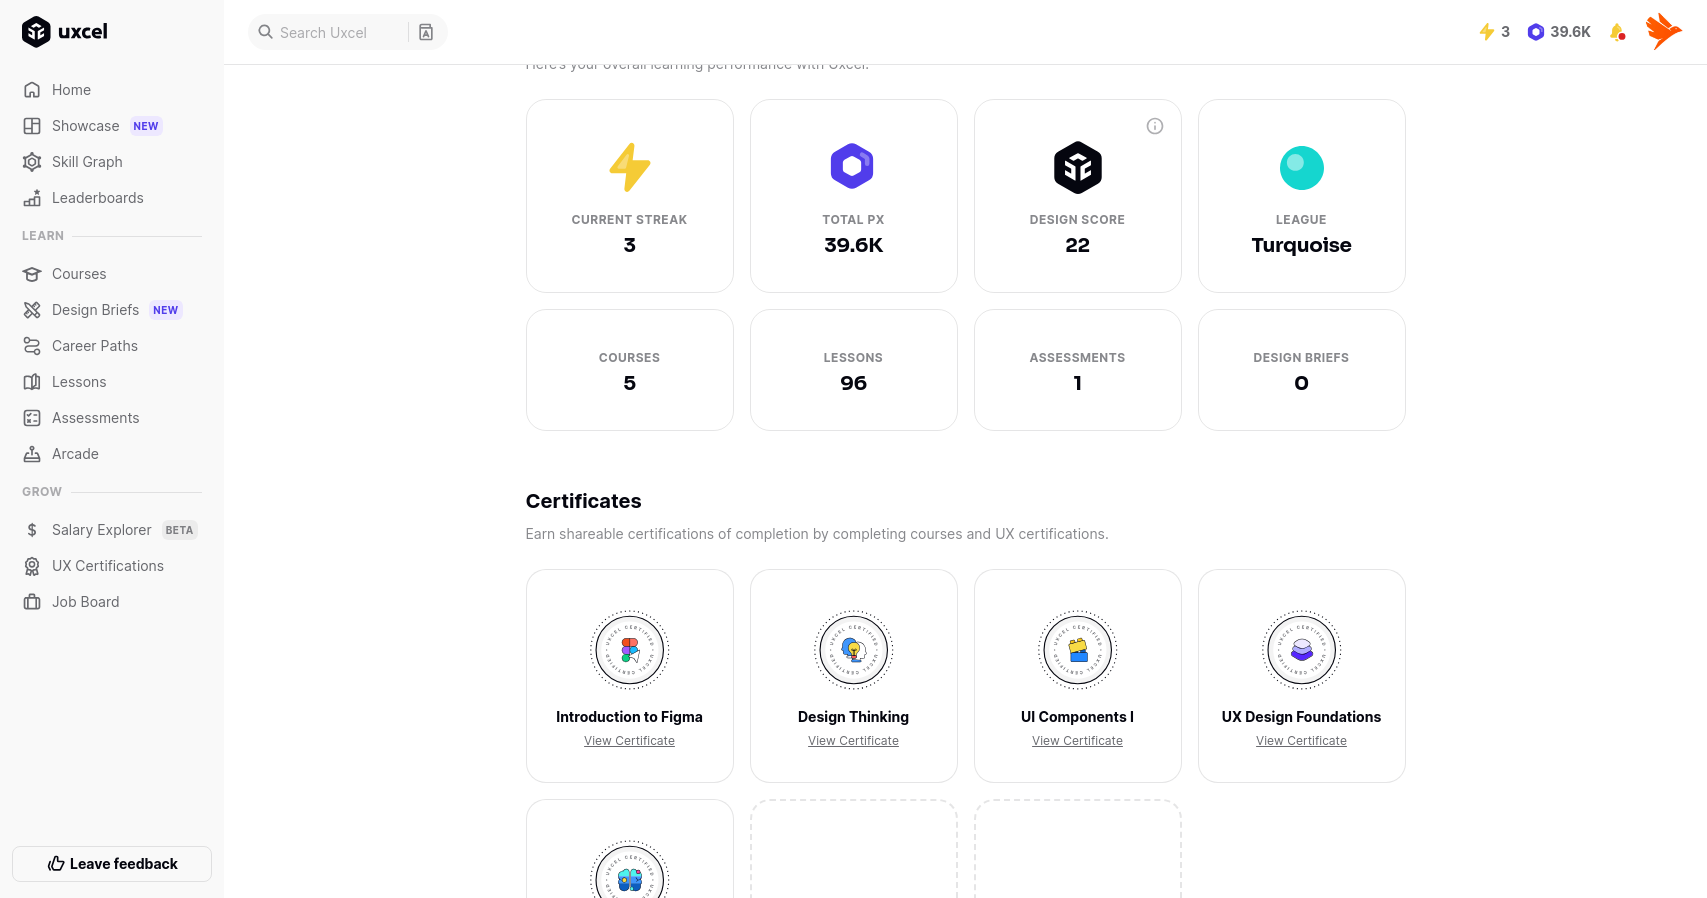View certificate for UX Design Foundations
1707x898 pixels.
click(1301, 741)
